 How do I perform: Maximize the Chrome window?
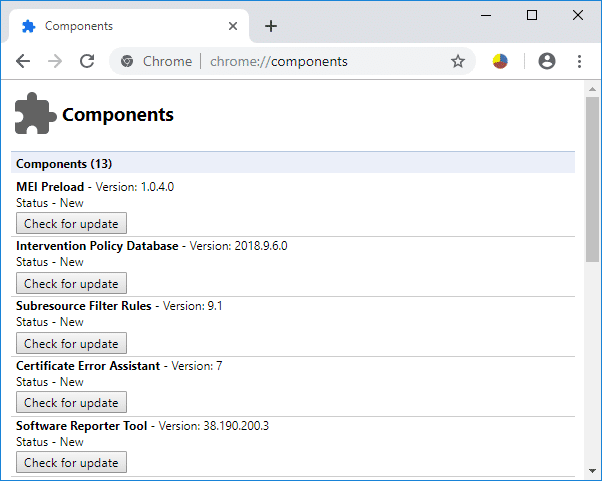pos(532,15)
